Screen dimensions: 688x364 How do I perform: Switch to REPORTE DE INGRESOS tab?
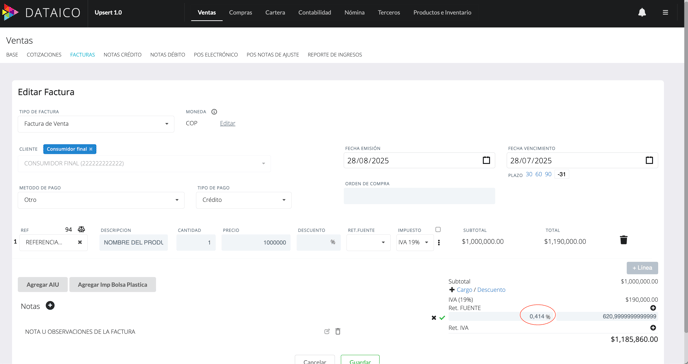tap(335, 55)
